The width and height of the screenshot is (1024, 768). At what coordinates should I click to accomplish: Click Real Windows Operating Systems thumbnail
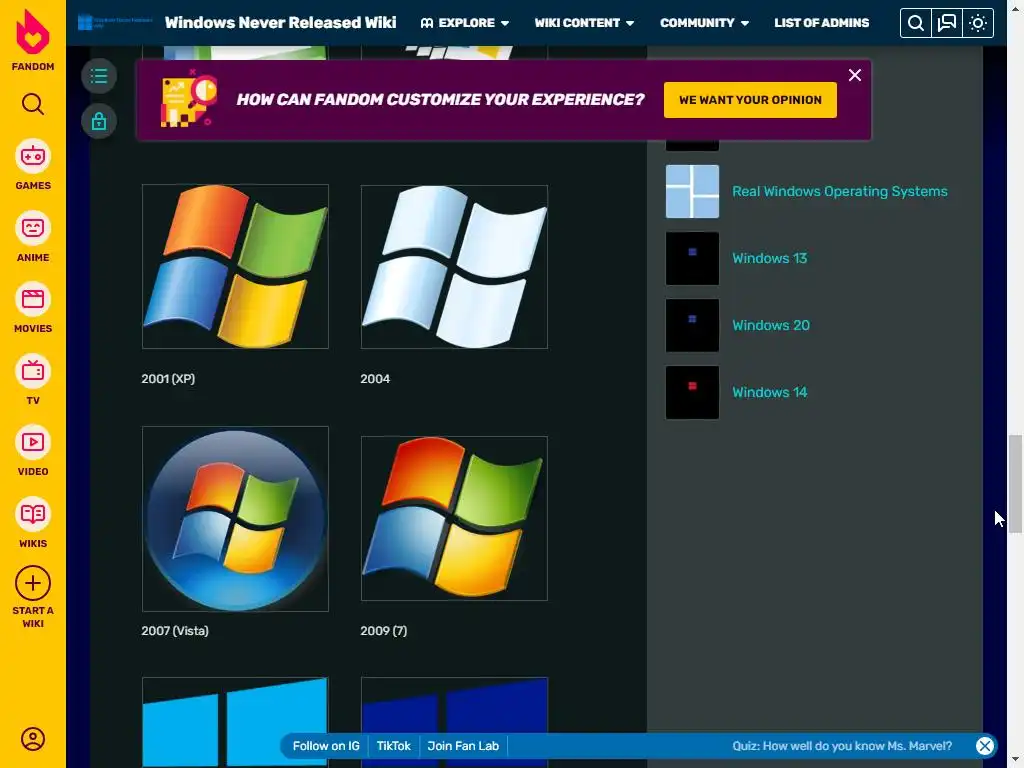(692, 191)
